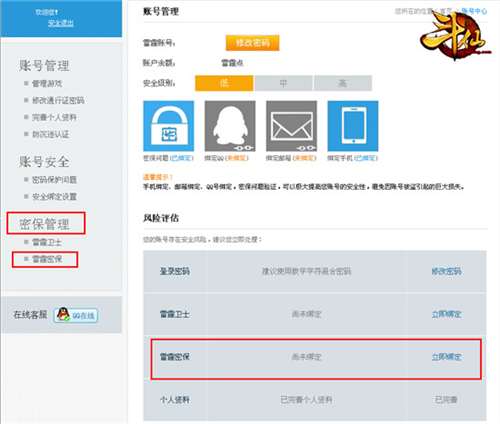Click the QQ在线 customer service button
This screenshot has width=500, height=424.
tap(76, 315)
